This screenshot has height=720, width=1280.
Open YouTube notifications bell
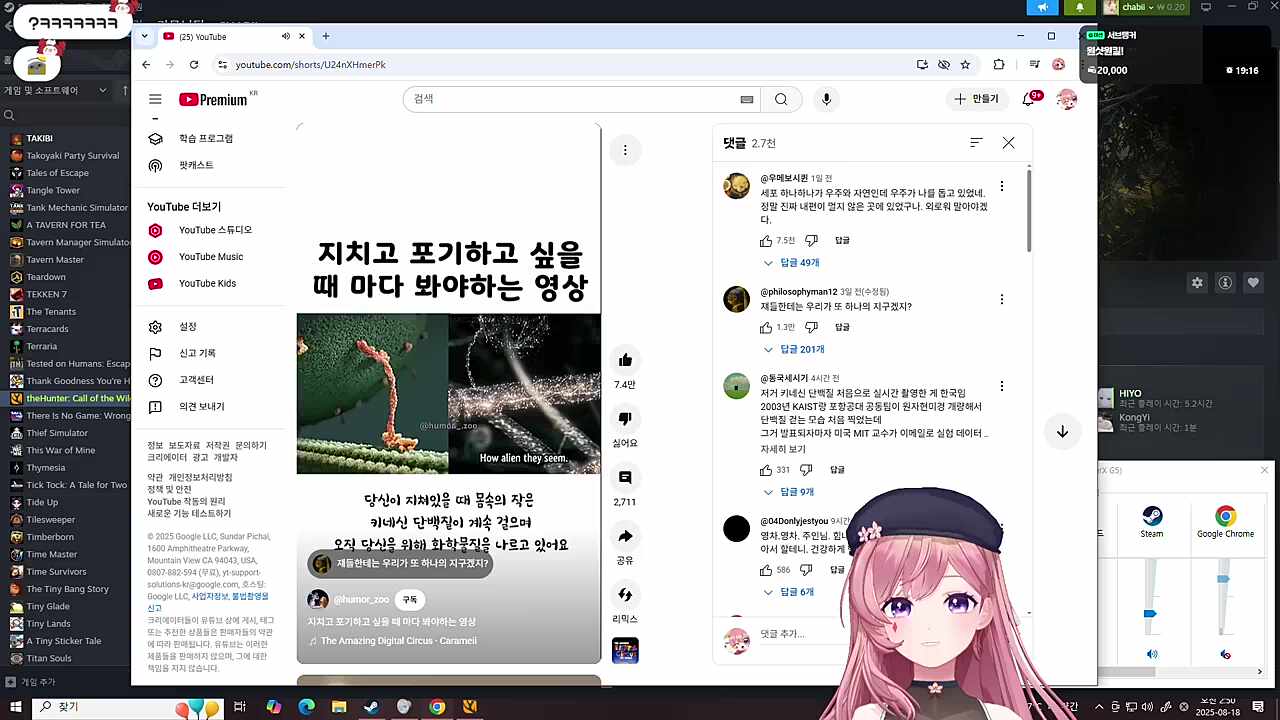(x=1028, y=99)
